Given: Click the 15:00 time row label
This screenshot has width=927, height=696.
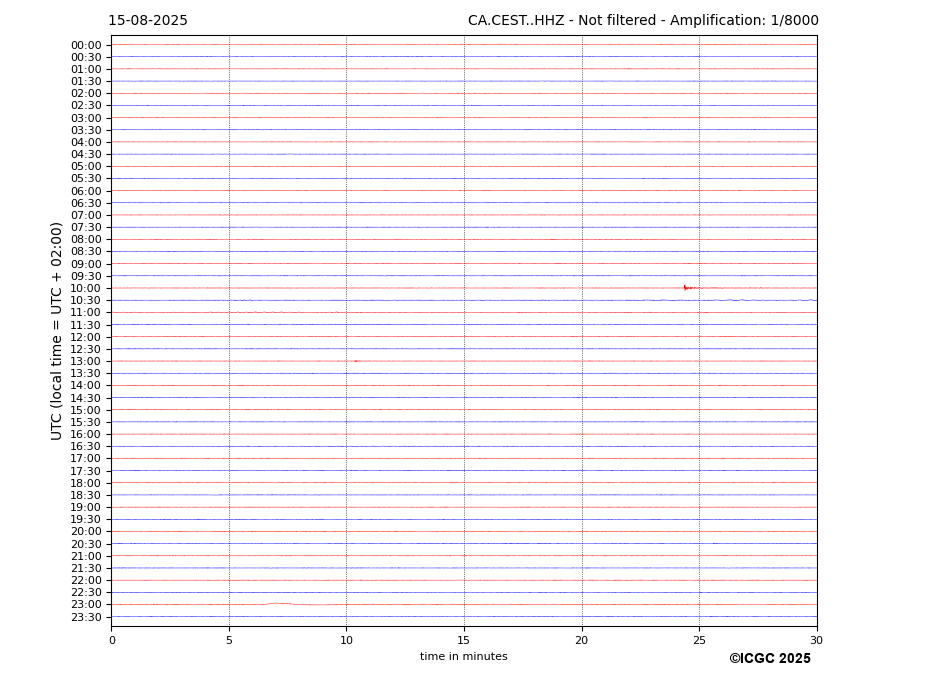Looking at the screenshot, I should tap(86, 410).
